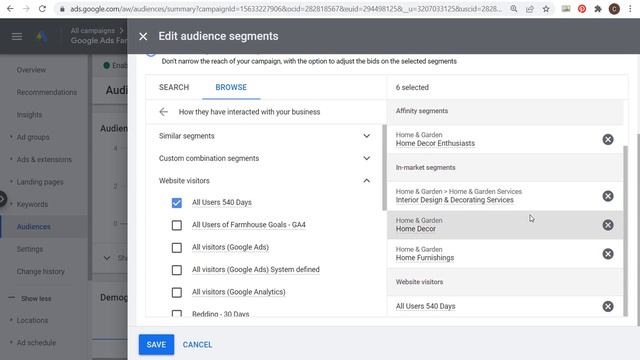Open Audiences in sidebar
Screen dimensions: 640x360
(33, 227)
